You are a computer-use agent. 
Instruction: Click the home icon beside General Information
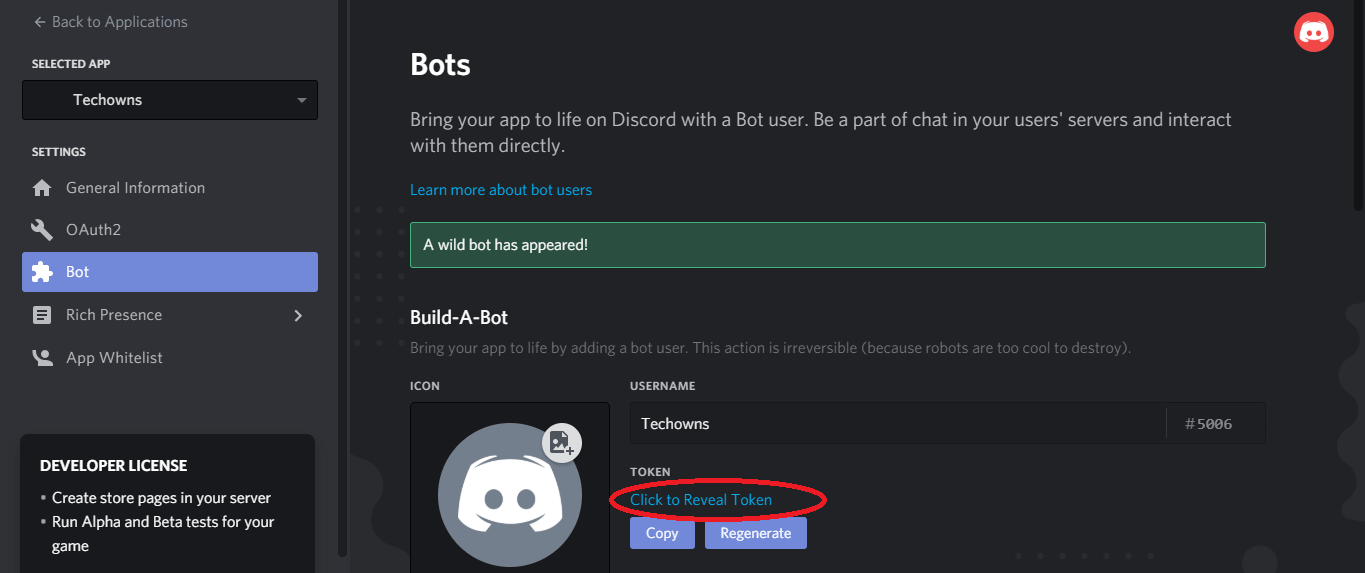coord(42,188)
